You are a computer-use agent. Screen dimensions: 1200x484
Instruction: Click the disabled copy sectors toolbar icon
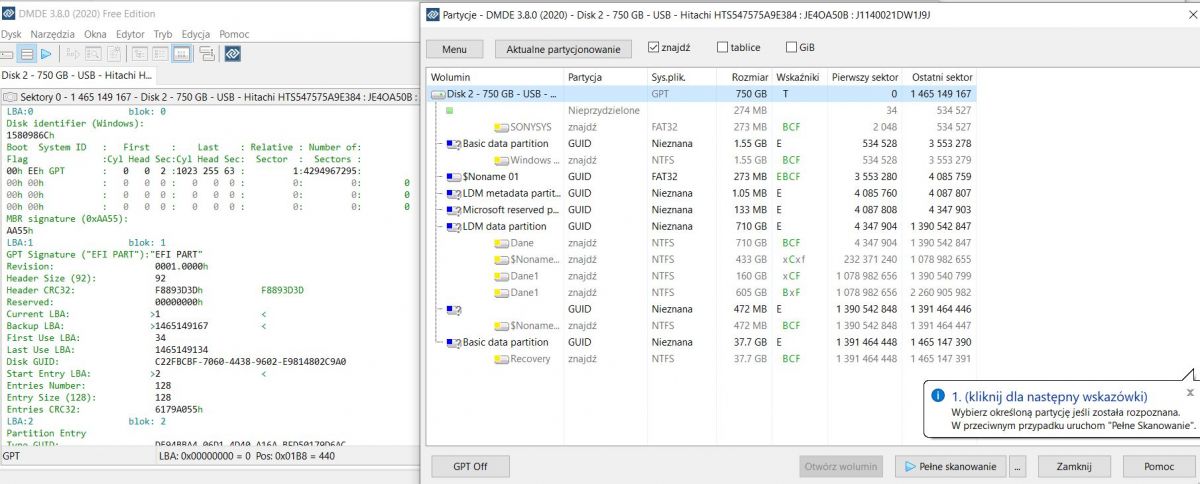click(72, 54)
